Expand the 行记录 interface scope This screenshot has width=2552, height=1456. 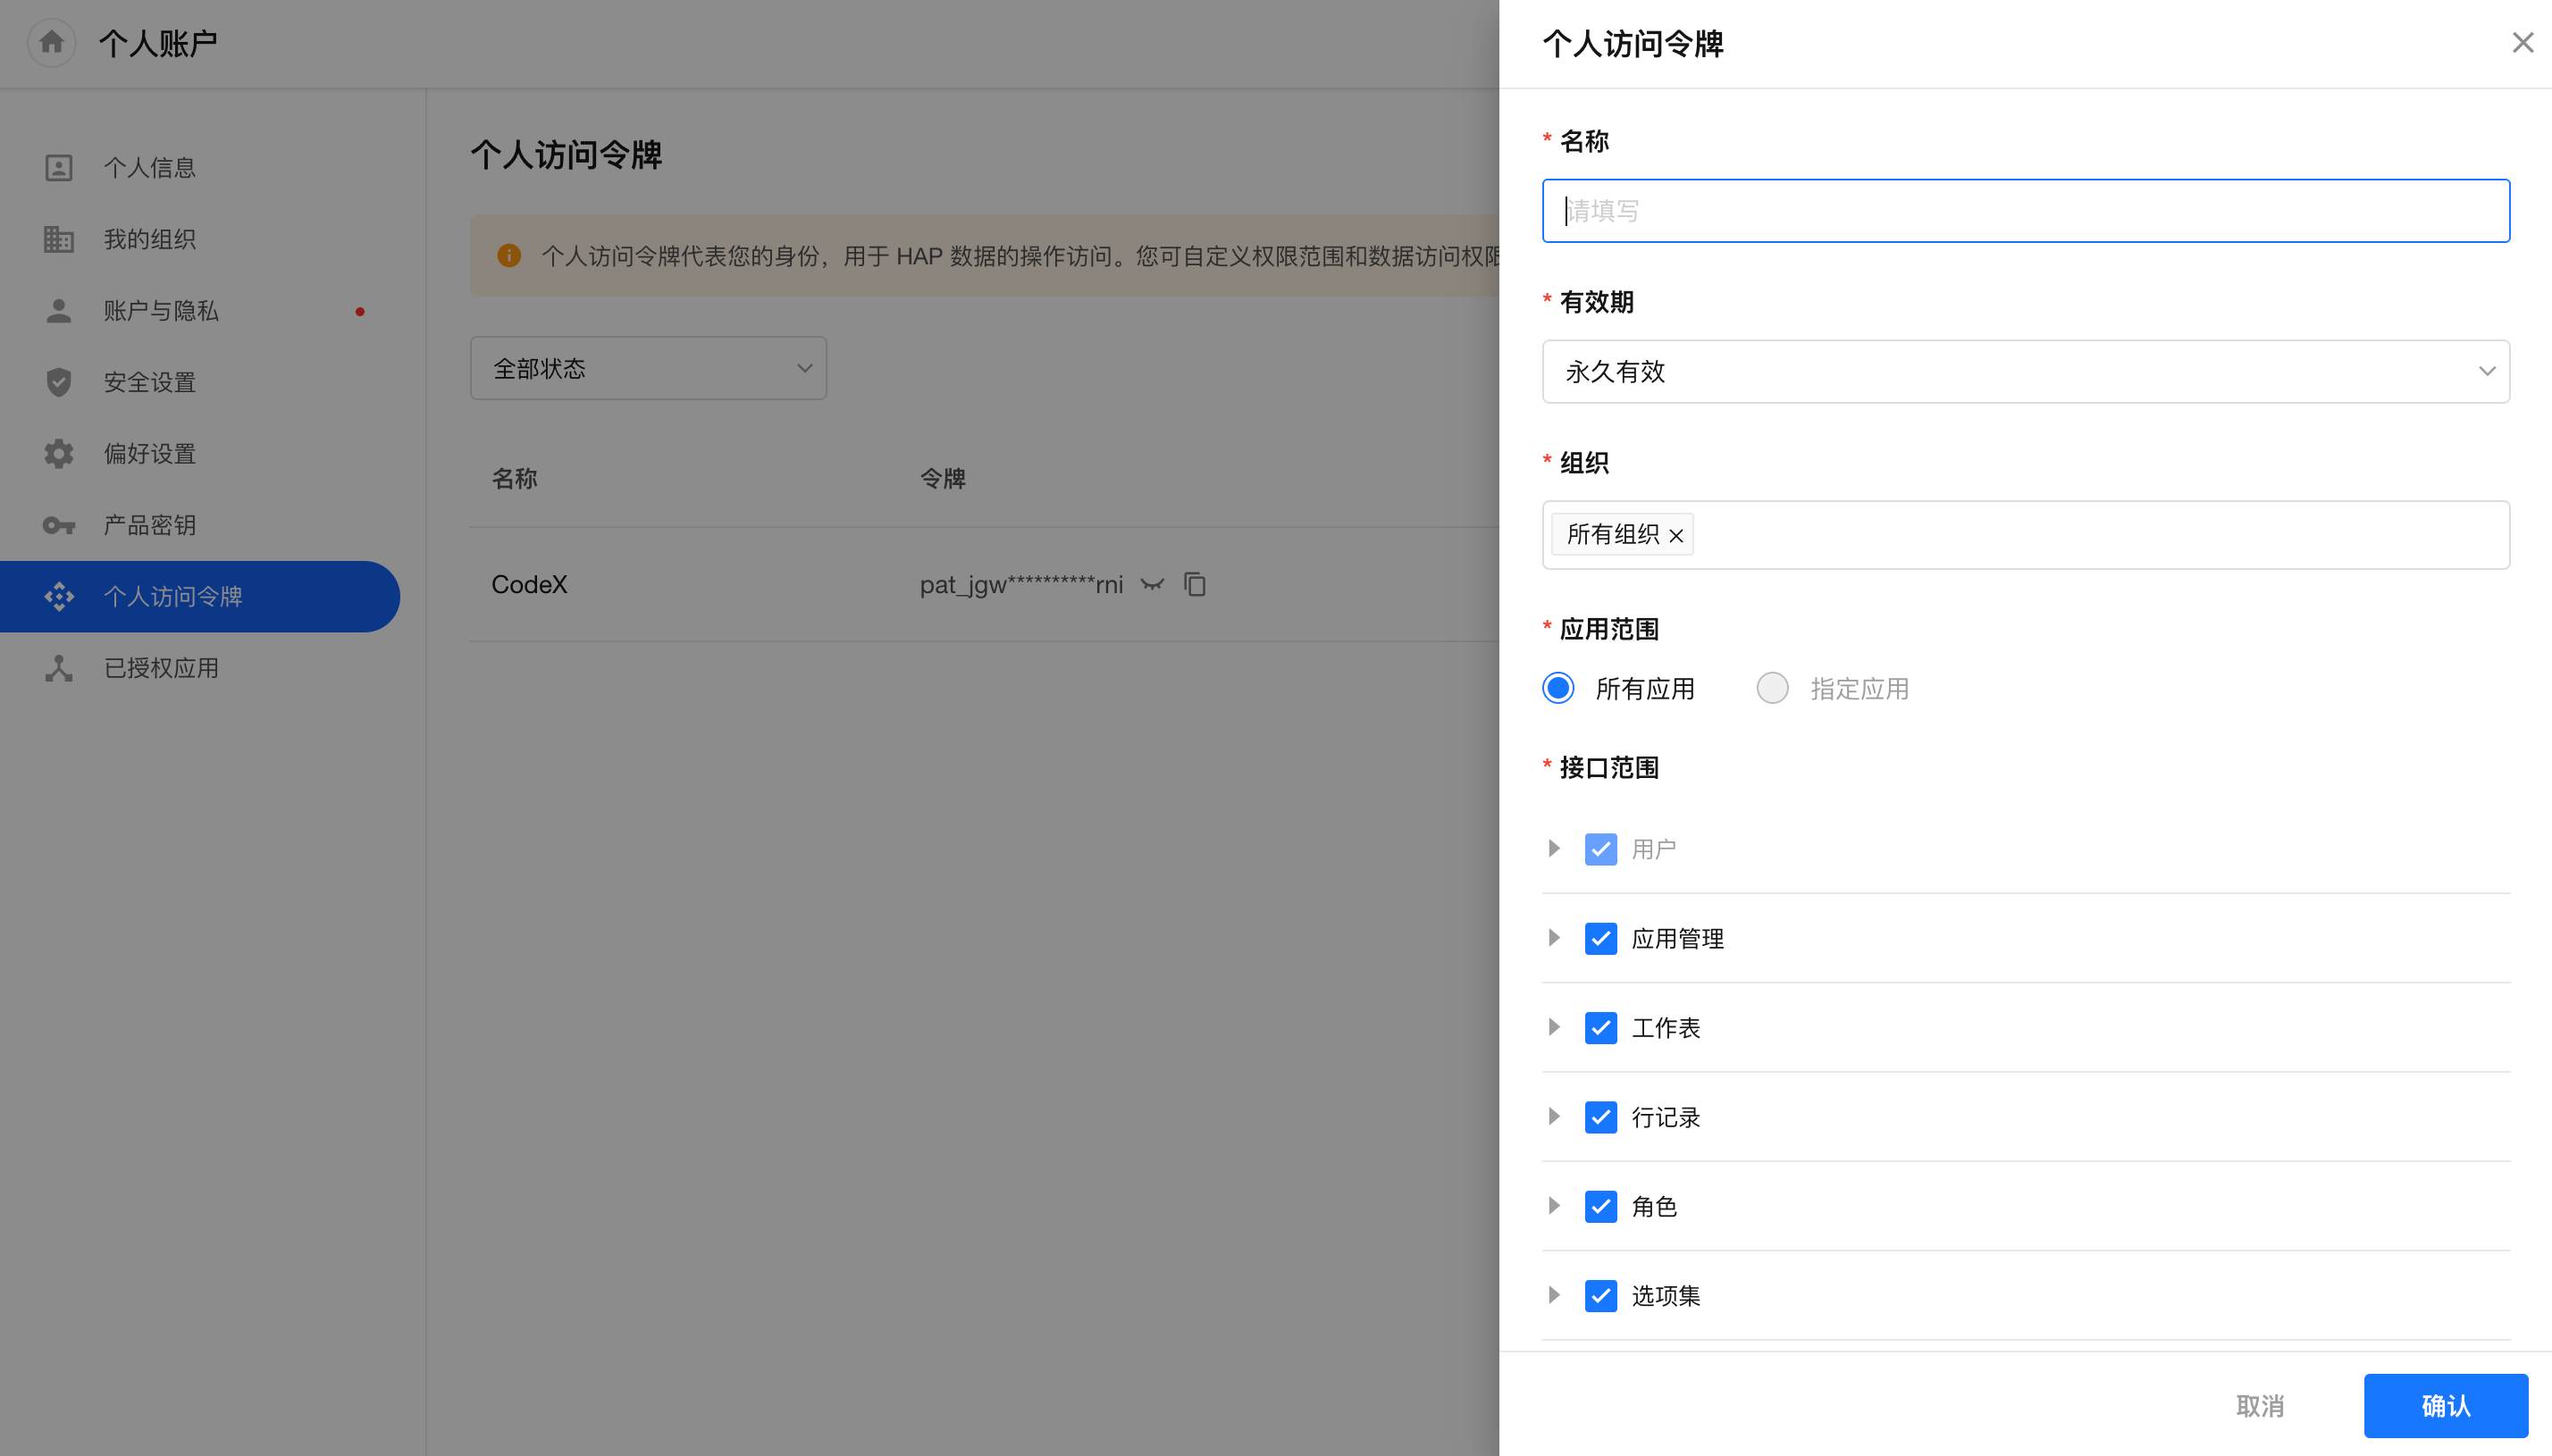click(x=1554, y=1116)
